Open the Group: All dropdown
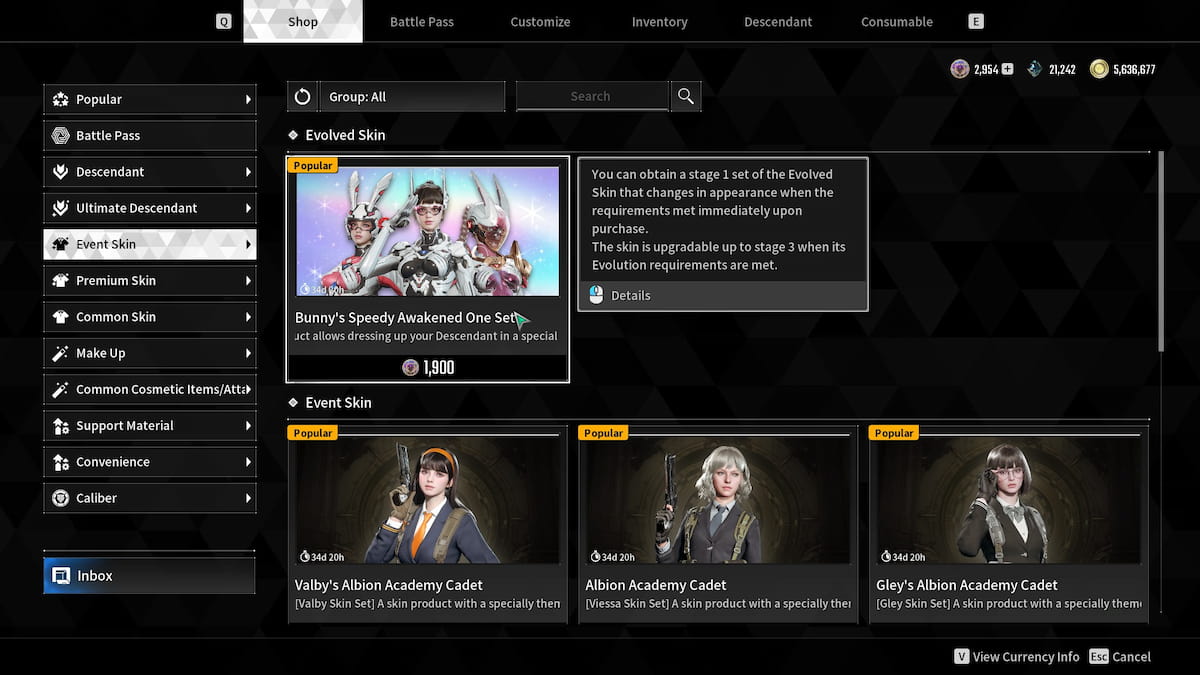 [x=410, y=96]
